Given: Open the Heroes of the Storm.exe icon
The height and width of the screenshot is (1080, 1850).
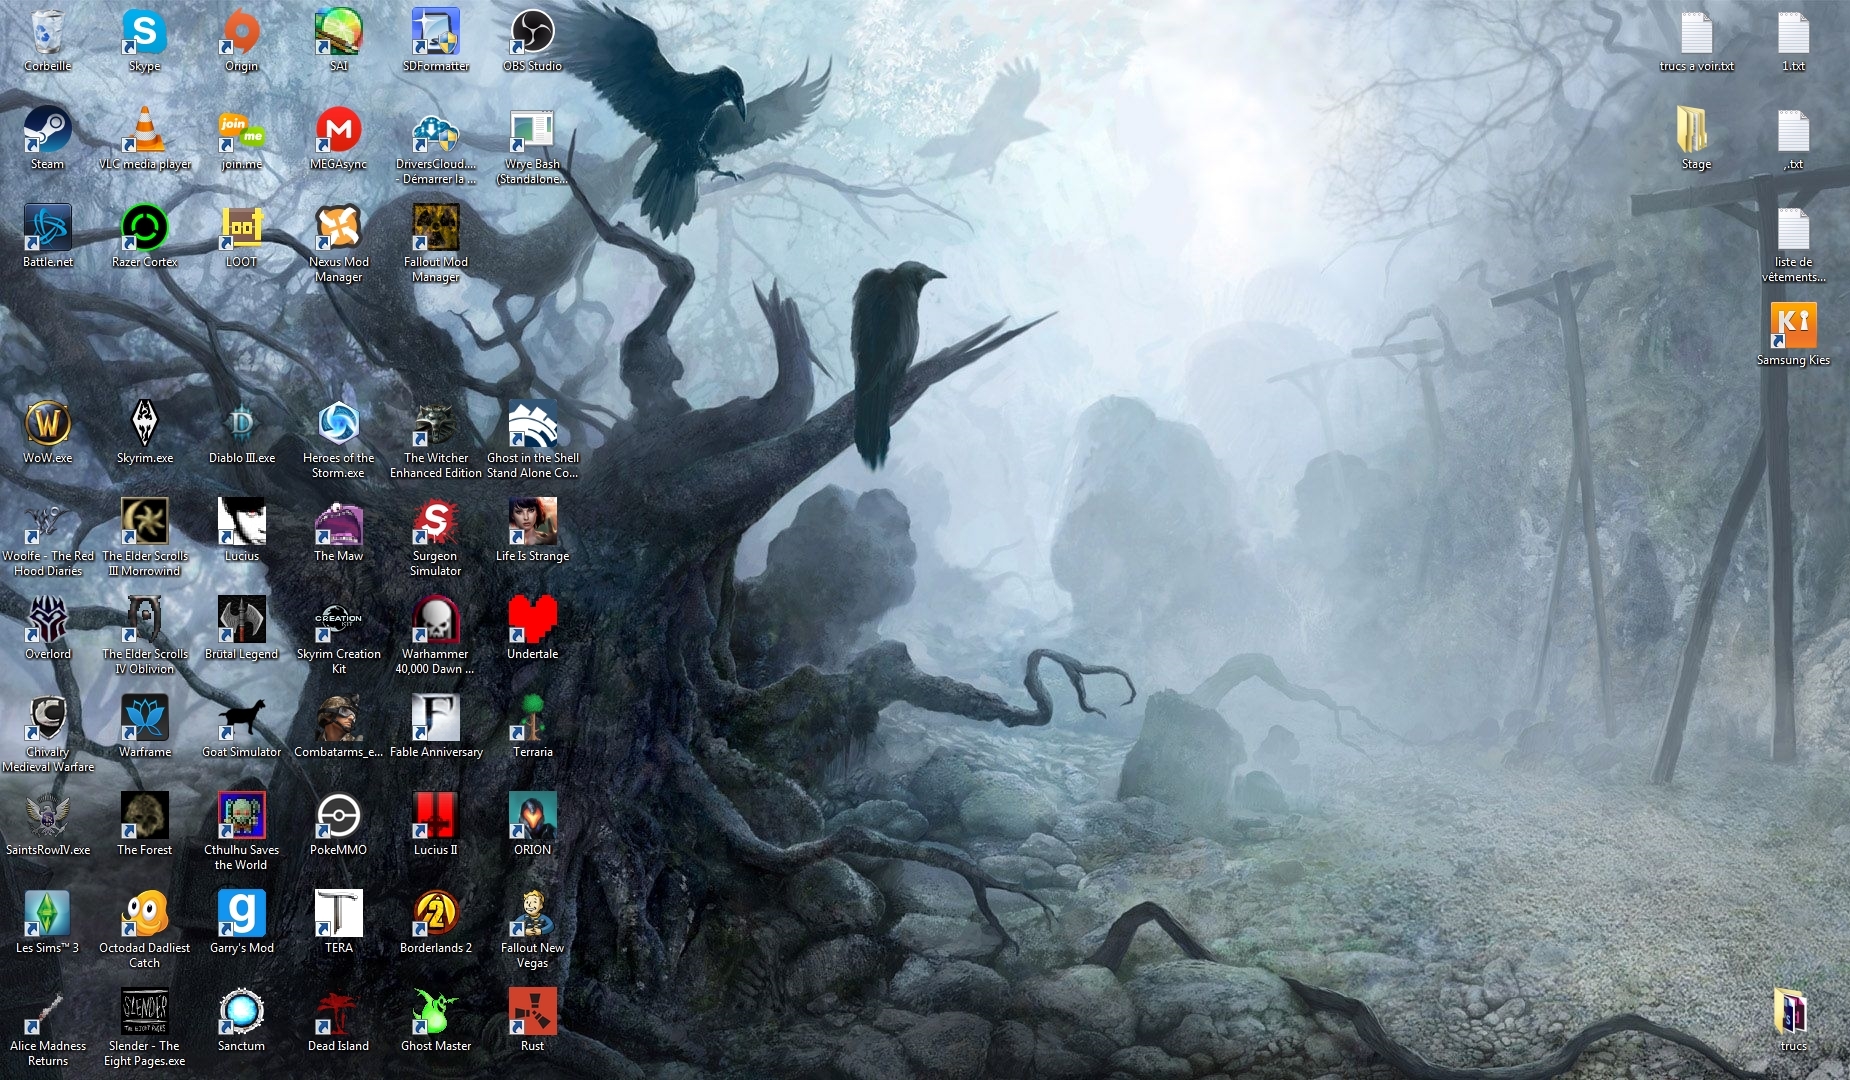Looking at the screenshot, I should pyautogui.click(x=338, y=424).
